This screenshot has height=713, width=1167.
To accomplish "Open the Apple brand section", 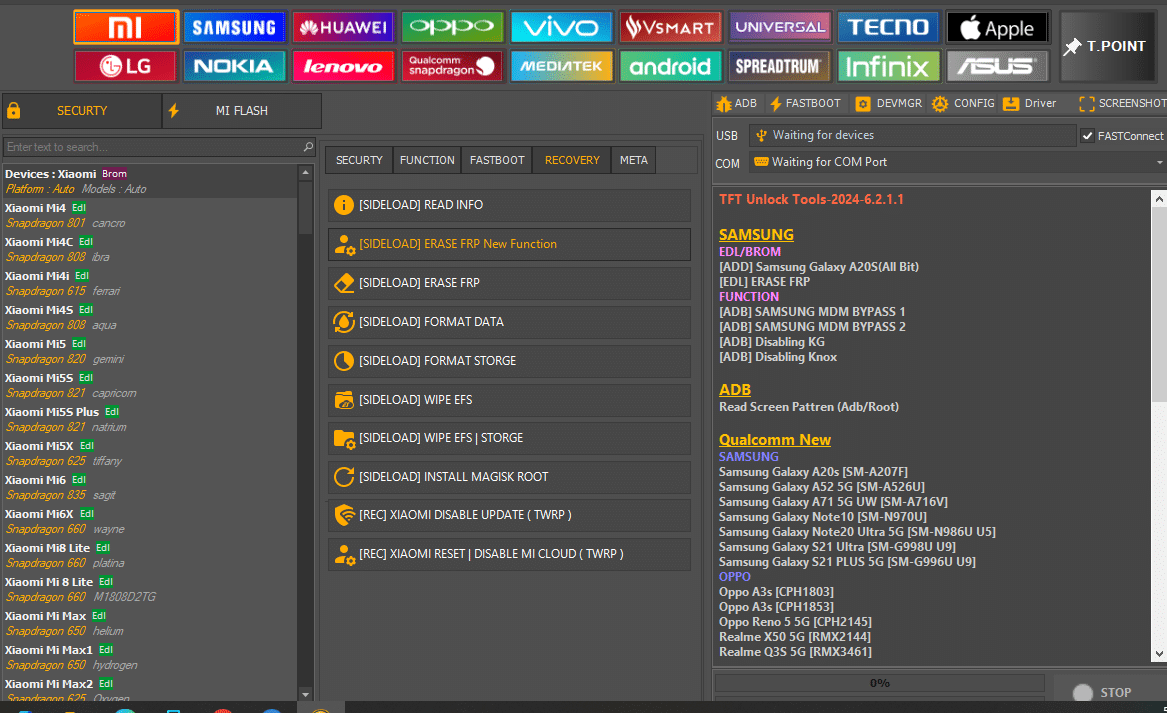I will pos(997,27).
